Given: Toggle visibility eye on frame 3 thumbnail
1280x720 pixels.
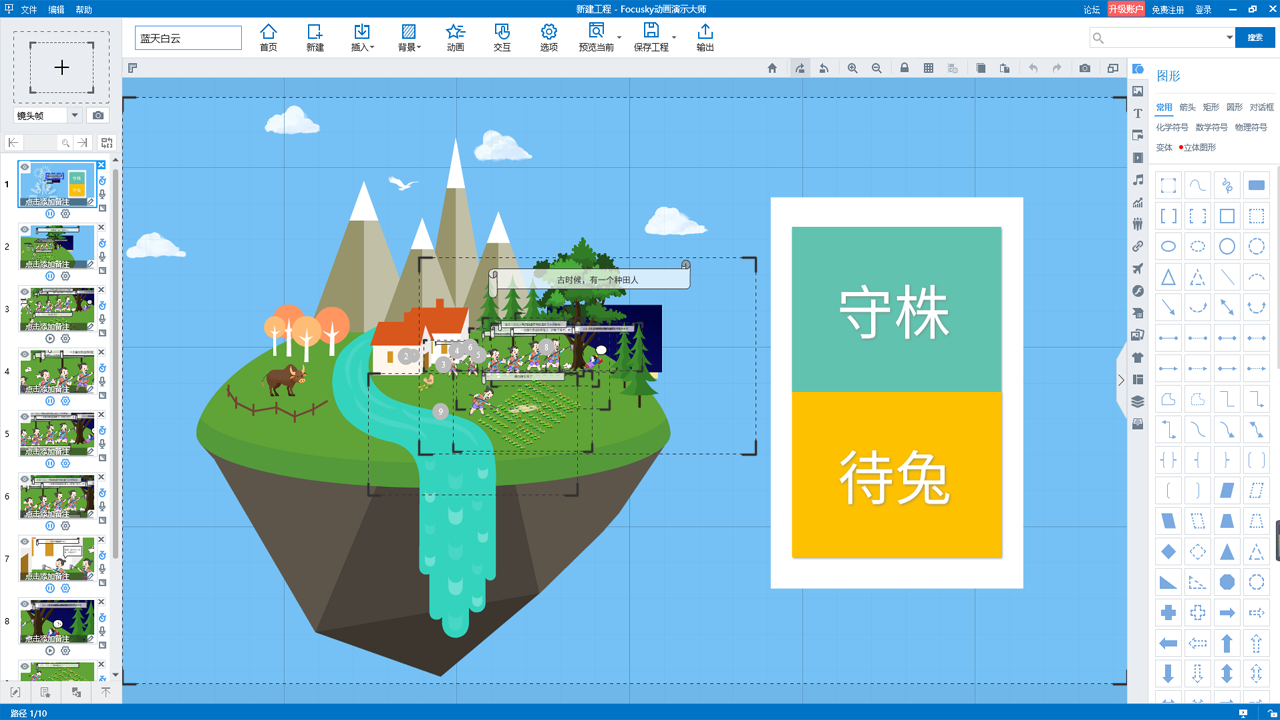Looking at the screenshot, I should pos(25,292).
